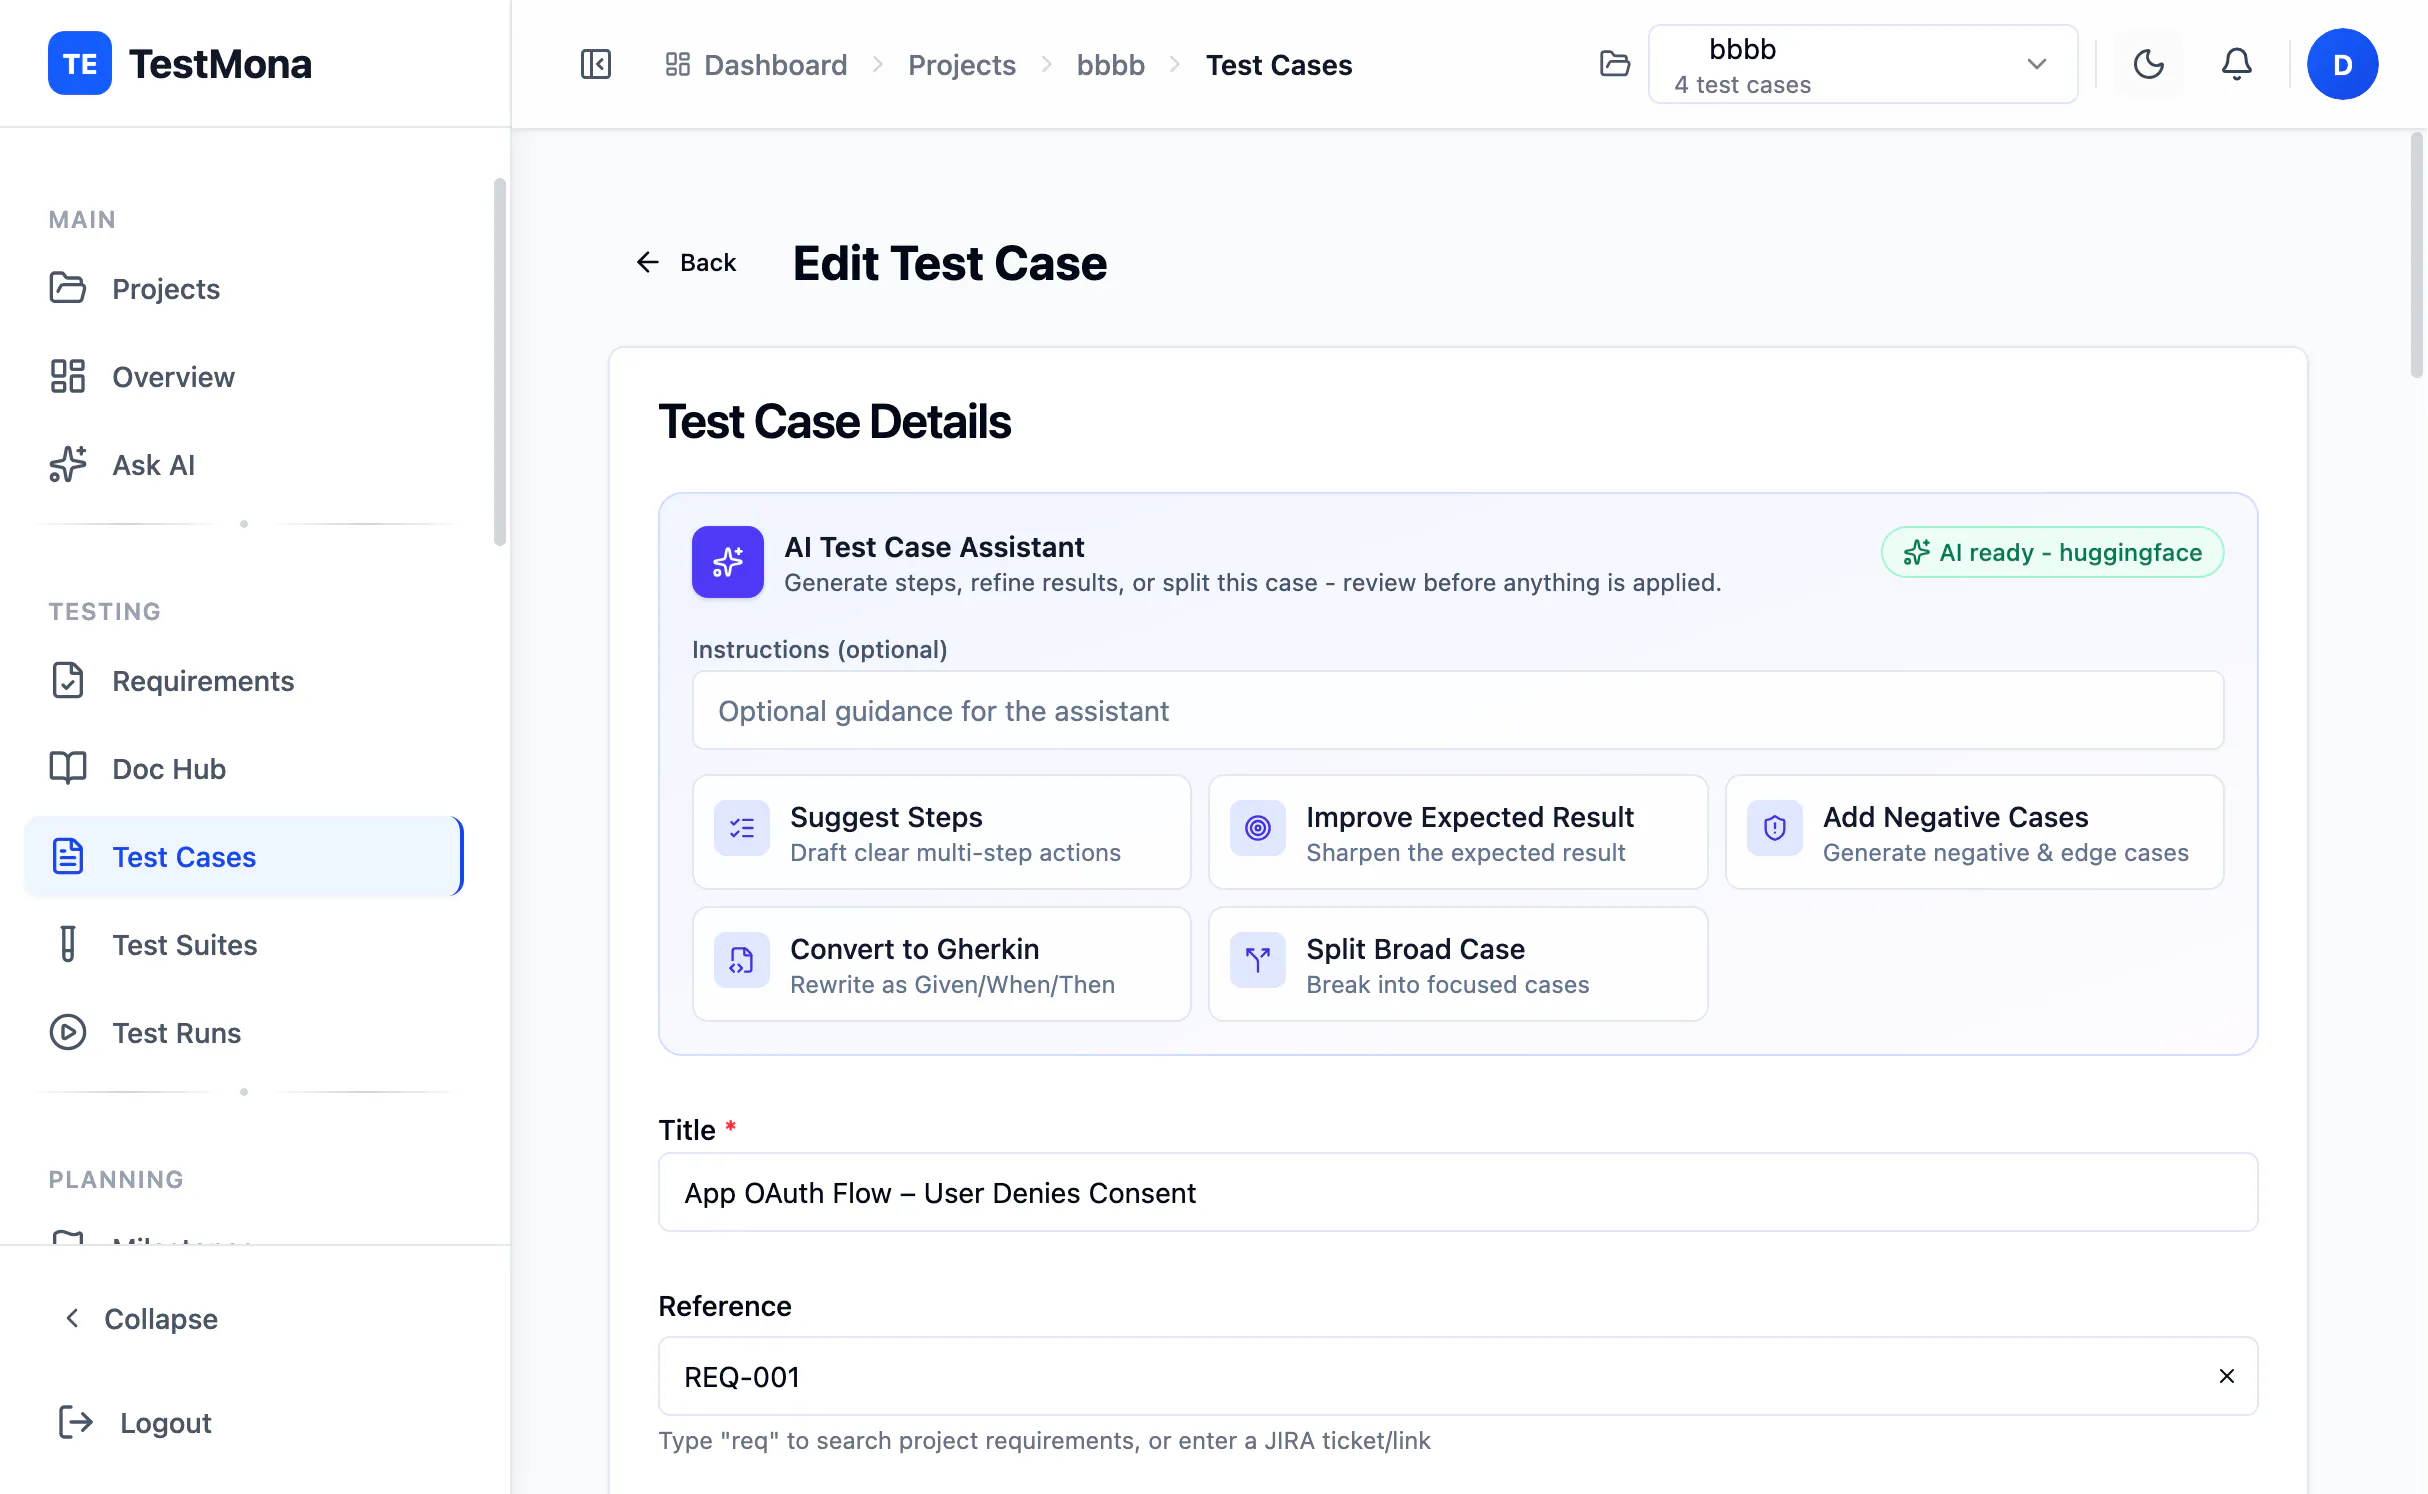The image size is (2428, 1494).
Task: Click the Improve Expected Result target icon
Action: [x=1258, y=828]
